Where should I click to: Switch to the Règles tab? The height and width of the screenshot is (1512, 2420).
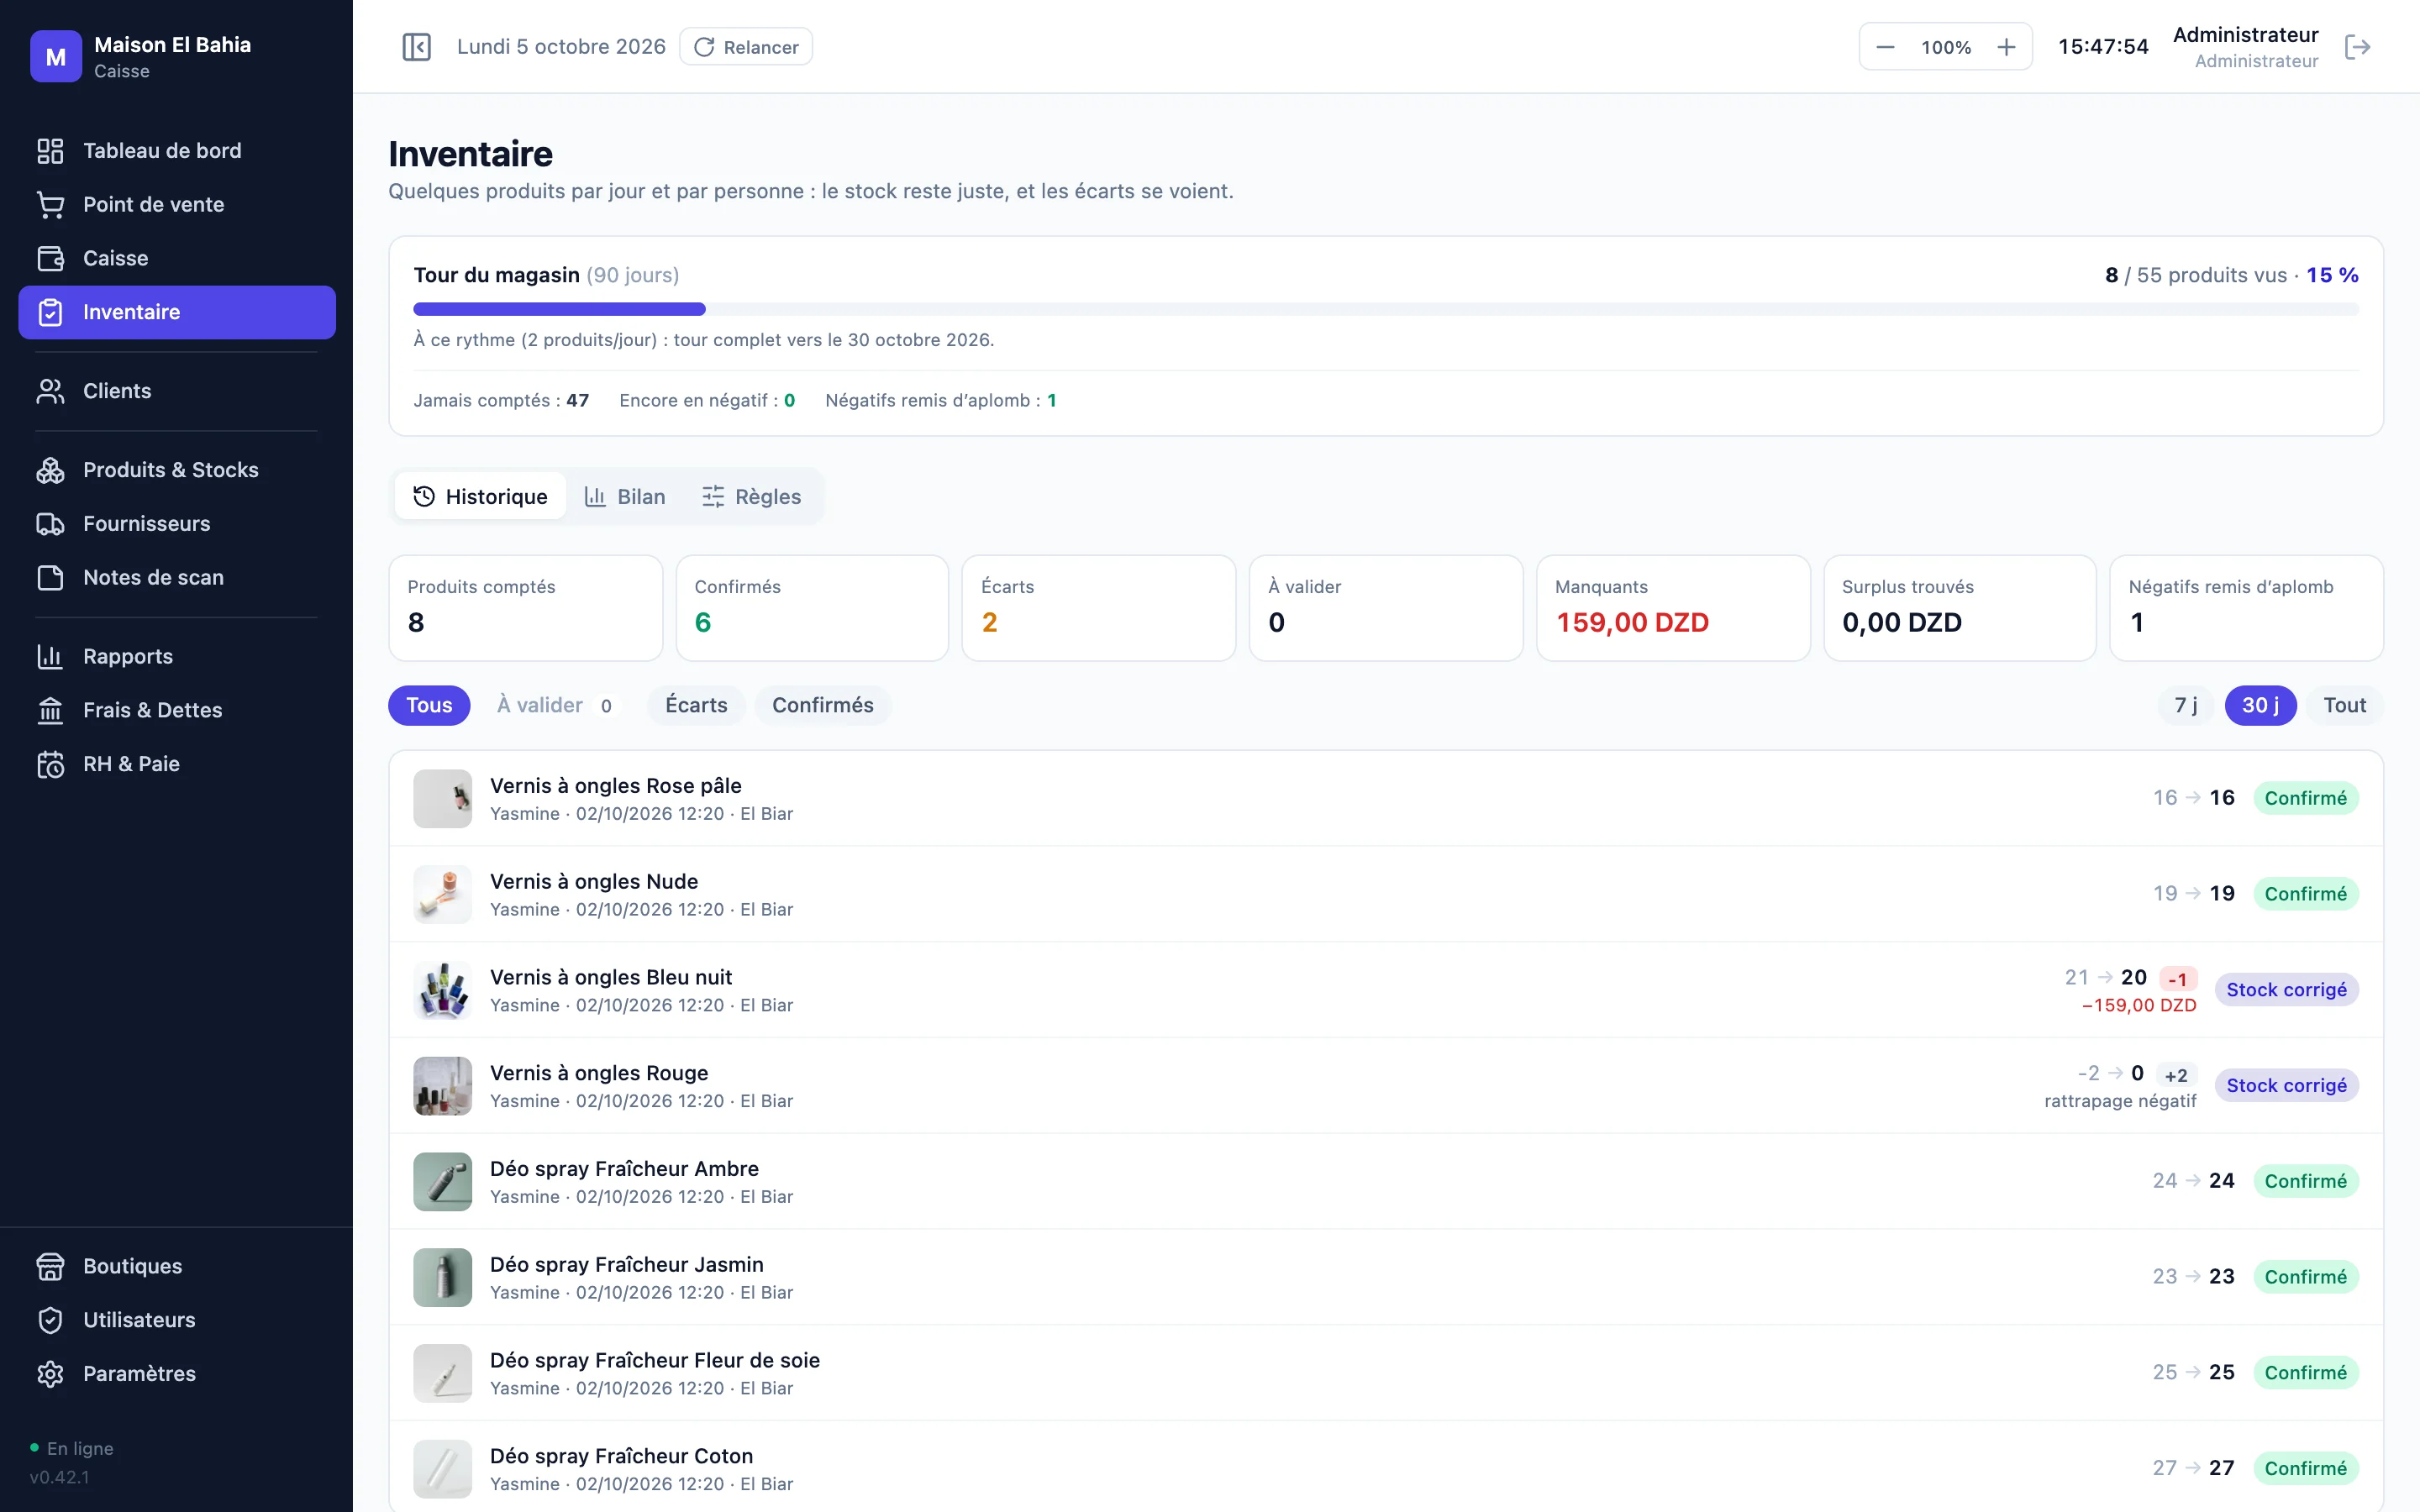coord(752,497)
